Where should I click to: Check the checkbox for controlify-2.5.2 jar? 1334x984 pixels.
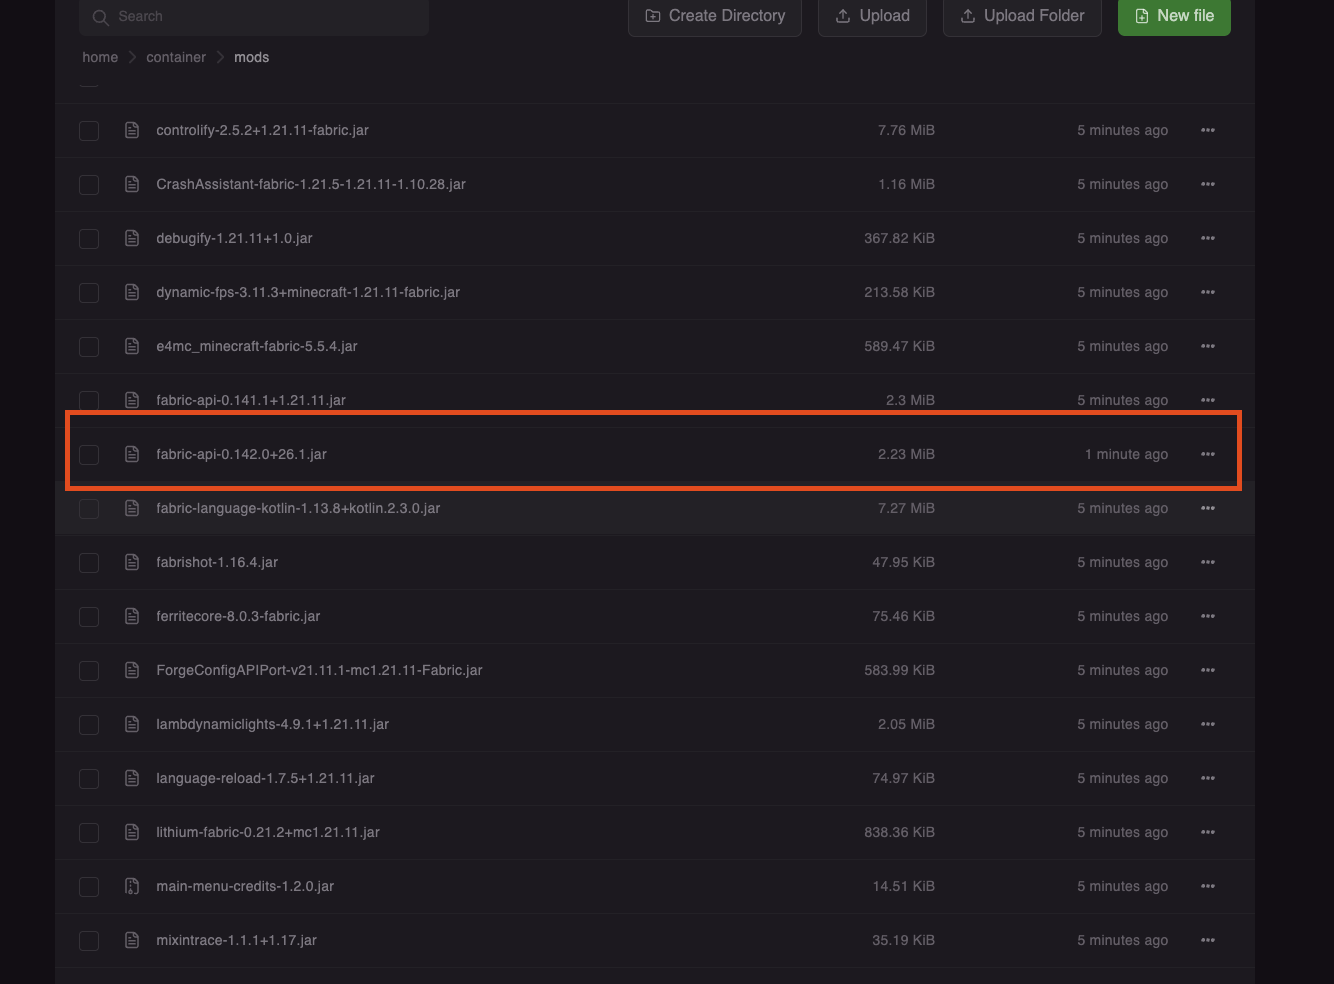point(89,130)
